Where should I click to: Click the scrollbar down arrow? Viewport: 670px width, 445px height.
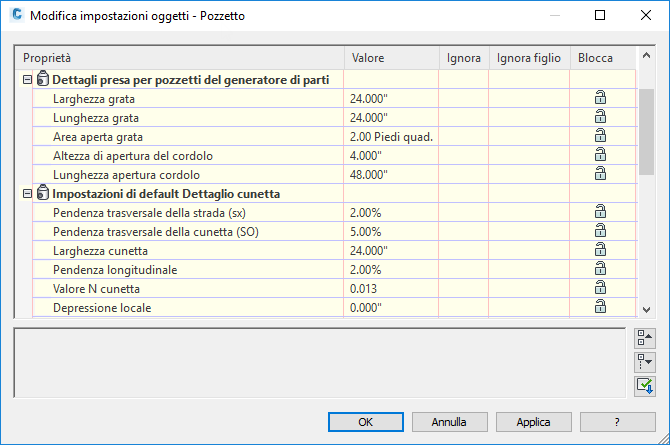coord(646,310)
